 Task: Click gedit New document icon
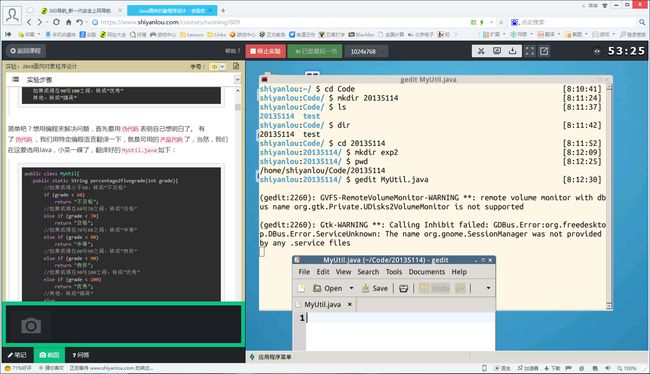click(301, 288)
